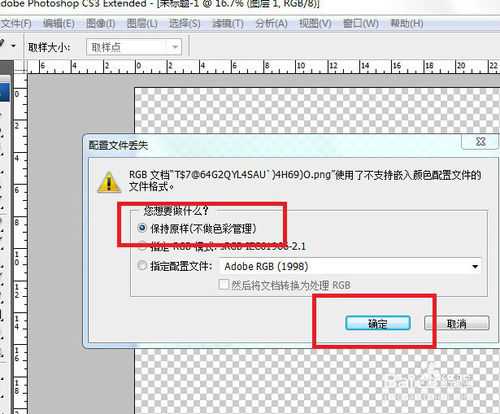The image size is (500, 414).
Task: Cancel dialog with 取消 button
Action: pyautogui.click(x=457, y=323)
